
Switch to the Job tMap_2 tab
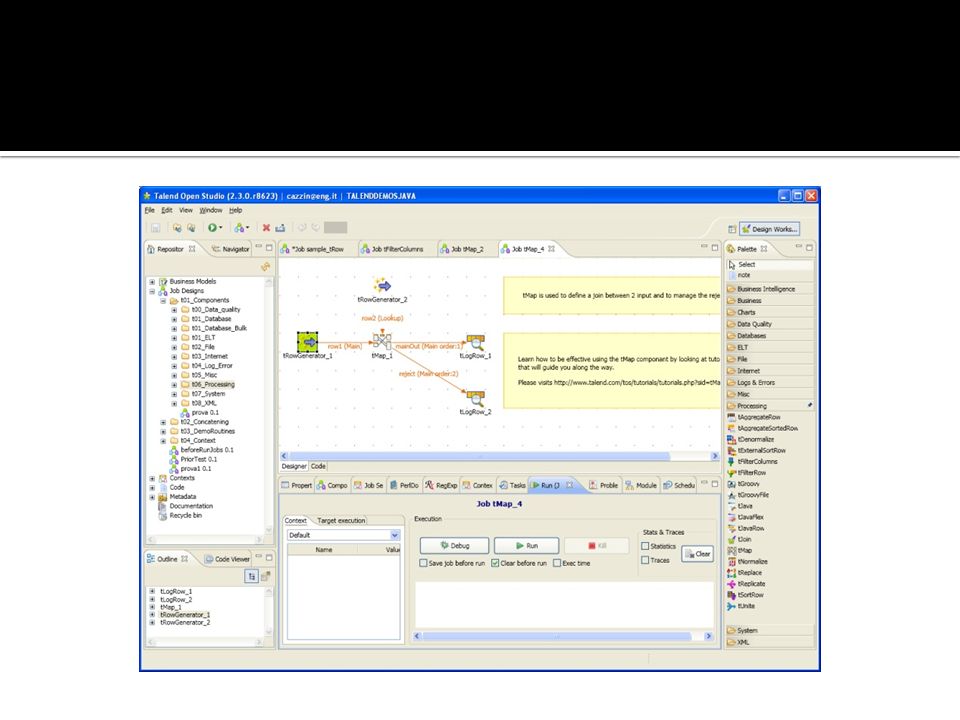462,249
